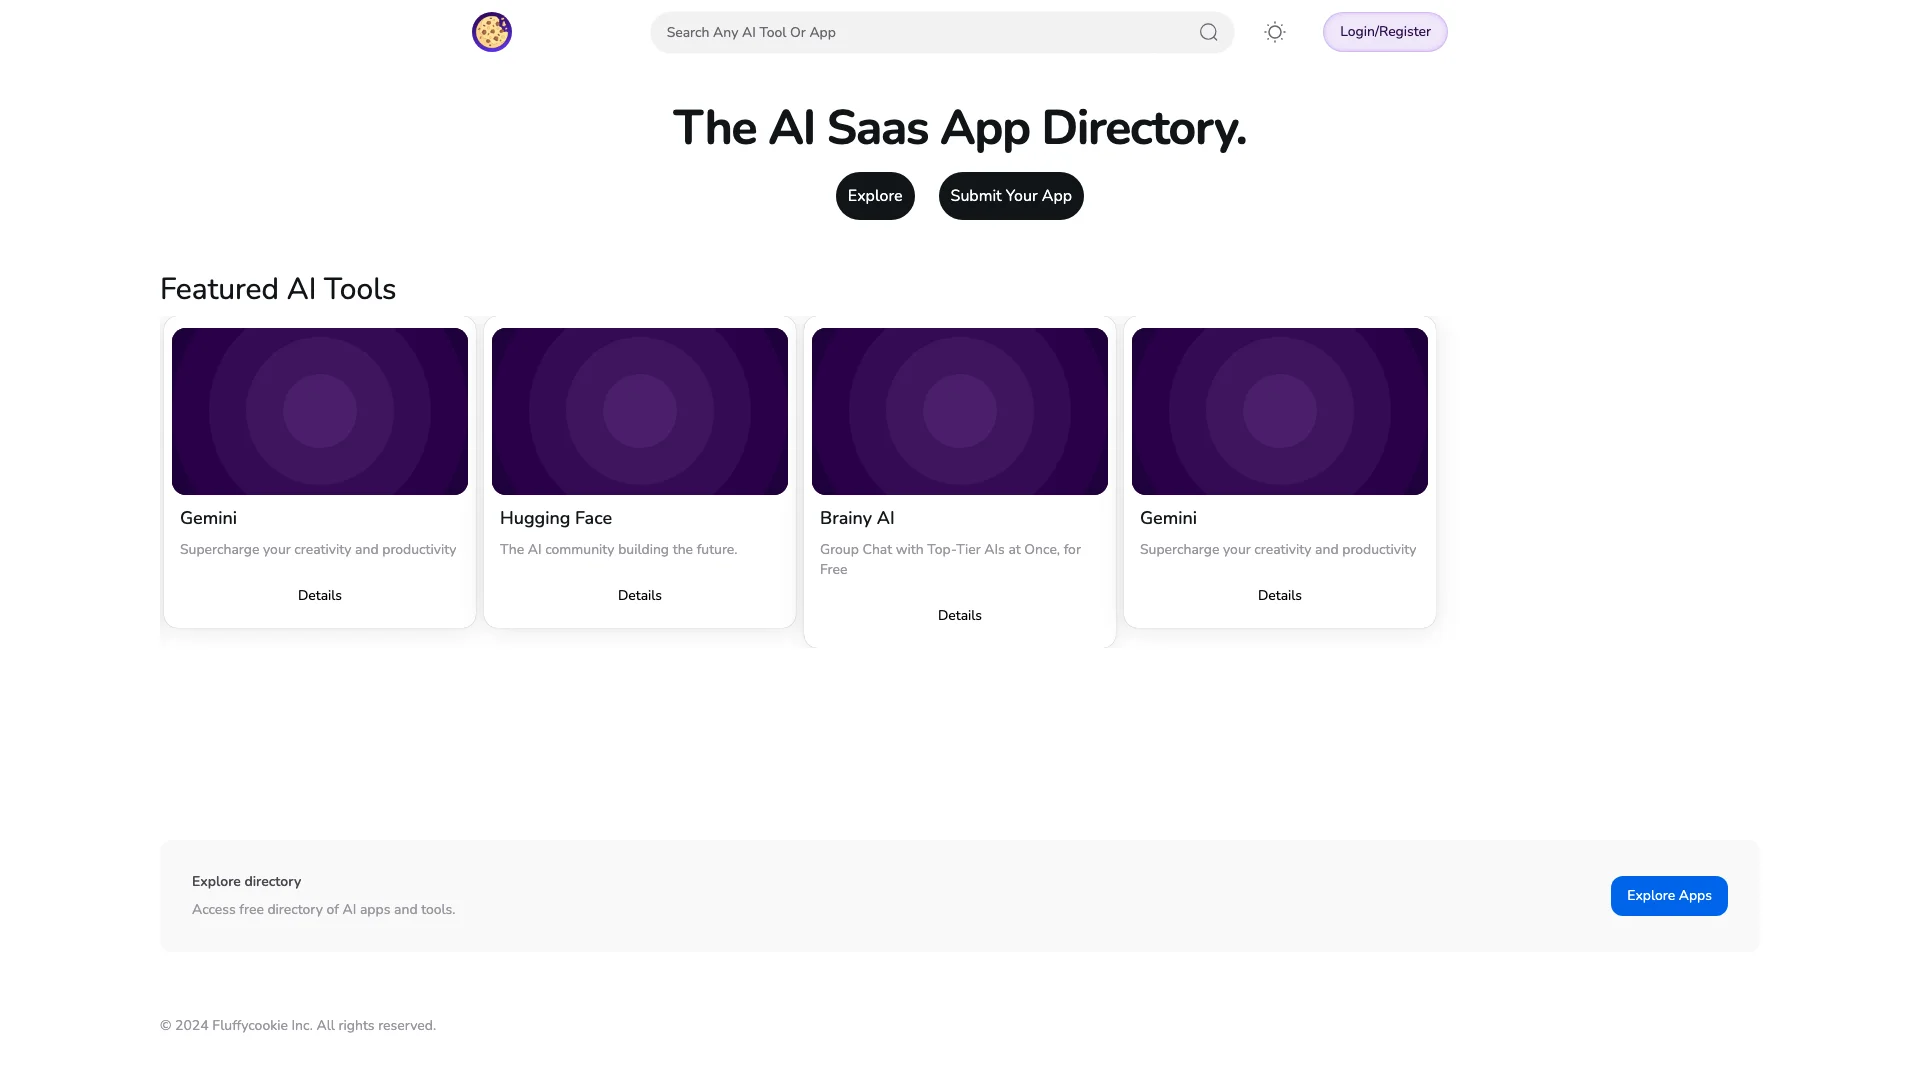This screenshot has height=1080, width=1920.
Task: Click the Fluffycookie cookie logo
Action: coord(492,32)
